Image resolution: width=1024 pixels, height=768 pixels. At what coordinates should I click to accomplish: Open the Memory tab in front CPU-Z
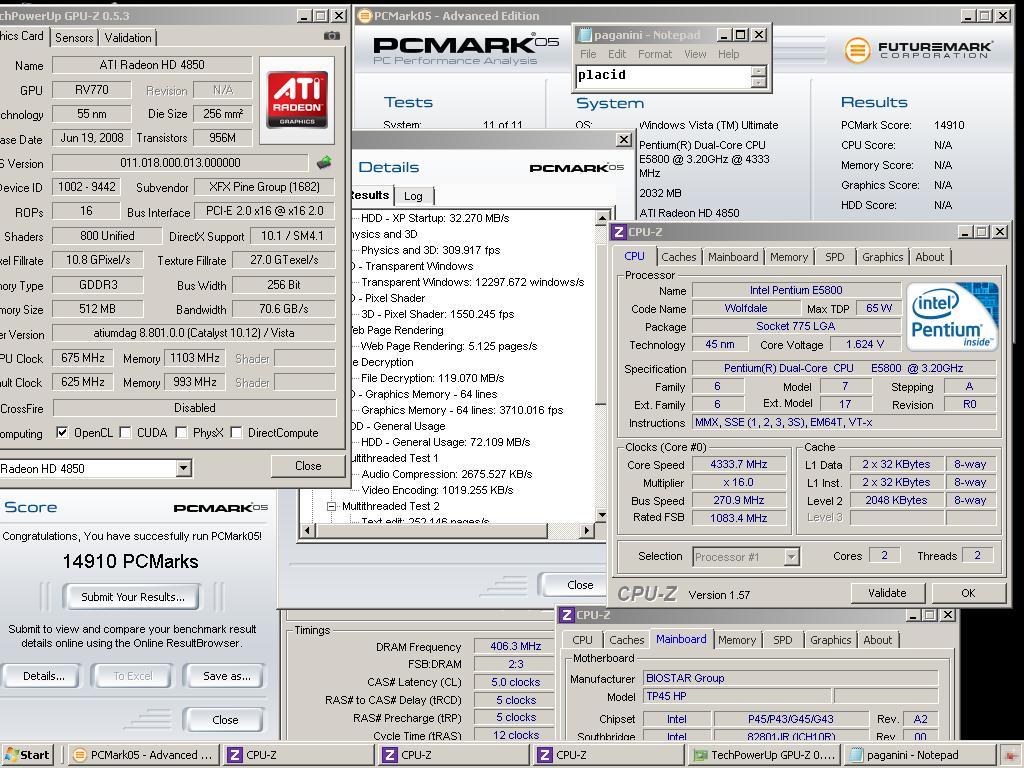pos(789,257)
